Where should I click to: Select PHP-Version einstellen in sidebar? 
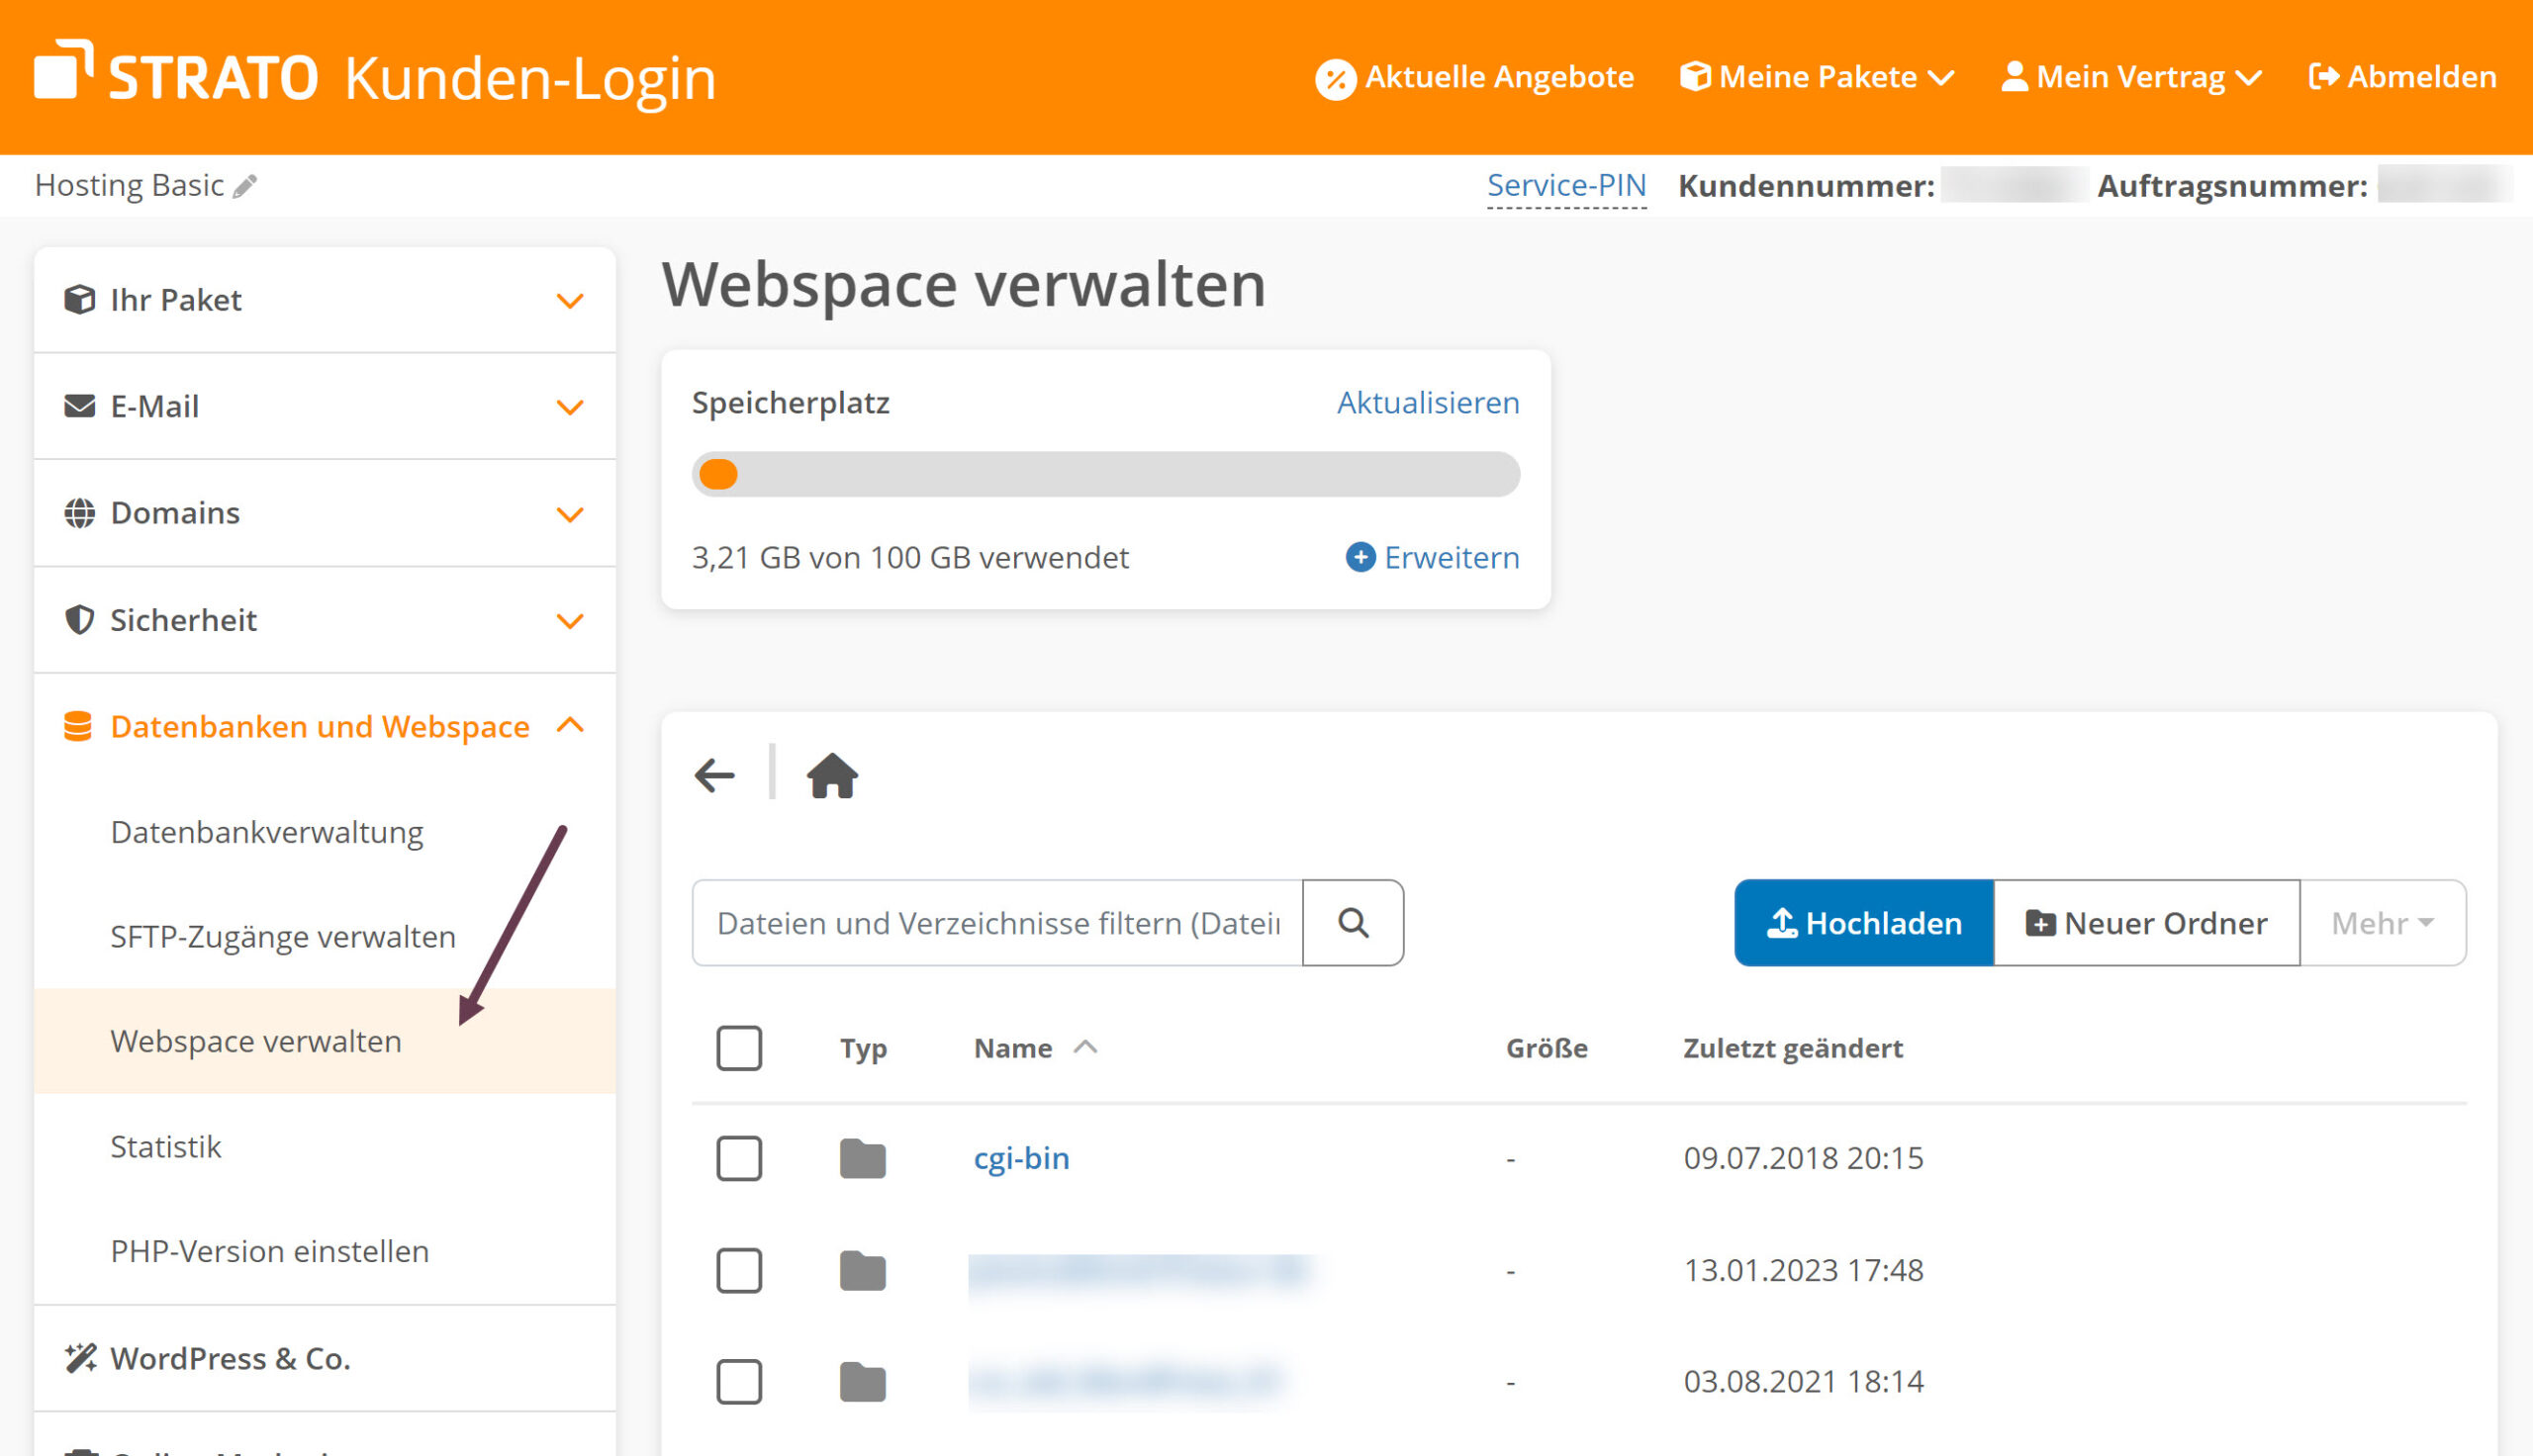(x=270, y=1251)
